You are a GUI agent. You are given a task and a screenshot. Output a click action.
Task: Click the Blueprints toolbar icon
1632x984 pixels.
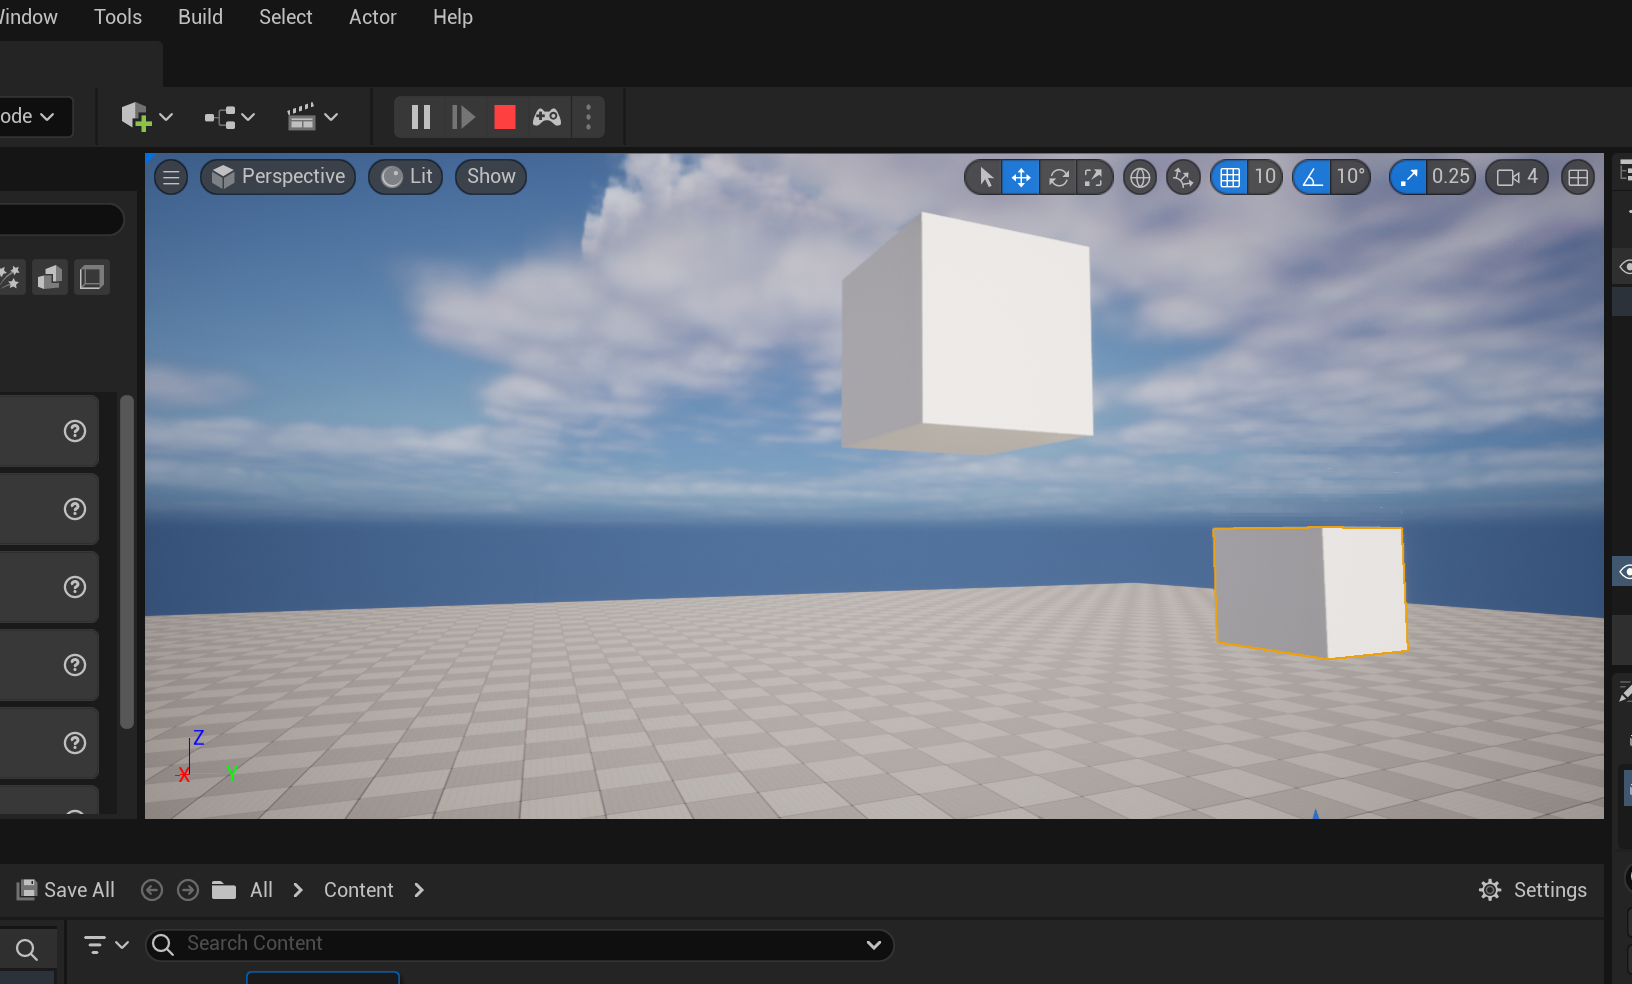tap(220, 118)
